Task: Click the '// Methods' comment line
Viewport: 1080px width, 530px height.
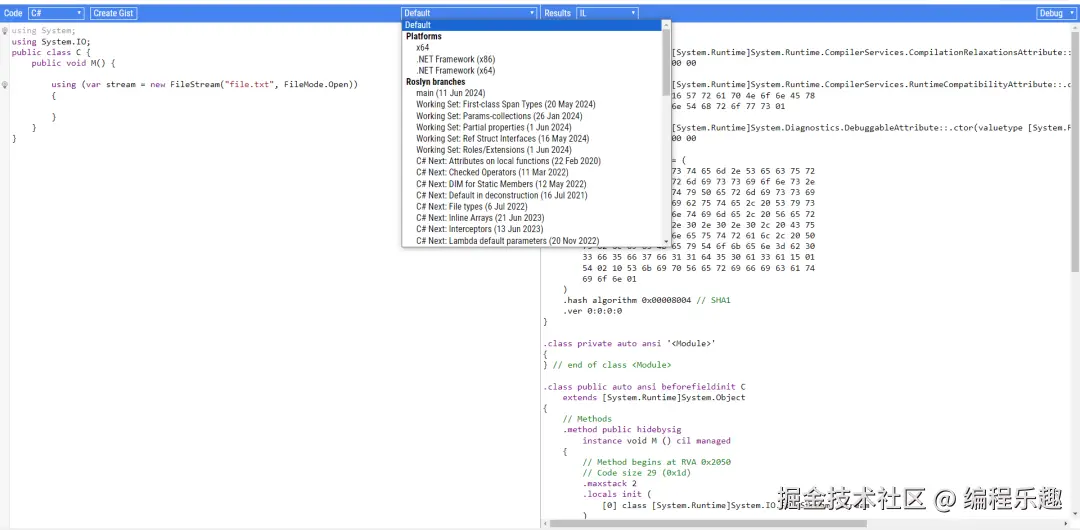Action: pyautogui.click(x=587, y=419)
